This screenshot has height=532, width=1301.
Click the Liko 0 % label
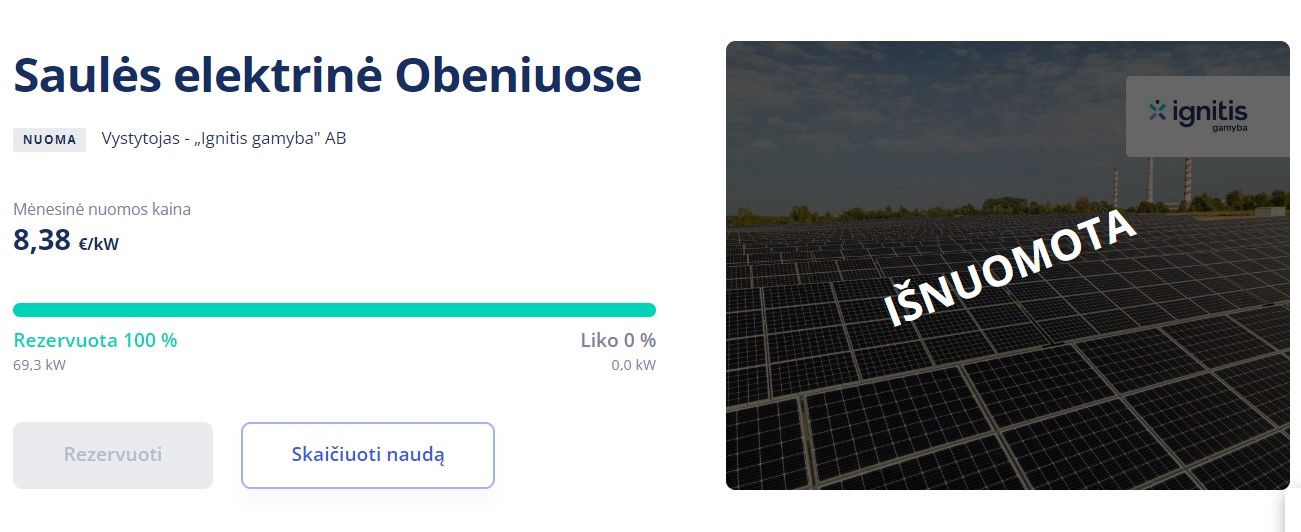click(618, 340)
